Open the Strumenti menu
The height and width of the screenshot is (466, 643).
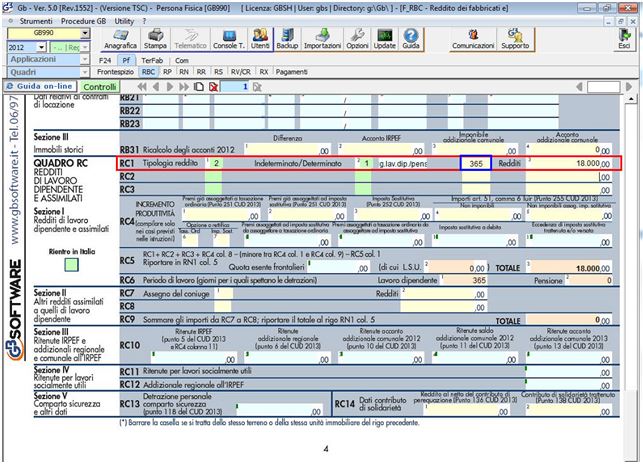click(36, 21)
